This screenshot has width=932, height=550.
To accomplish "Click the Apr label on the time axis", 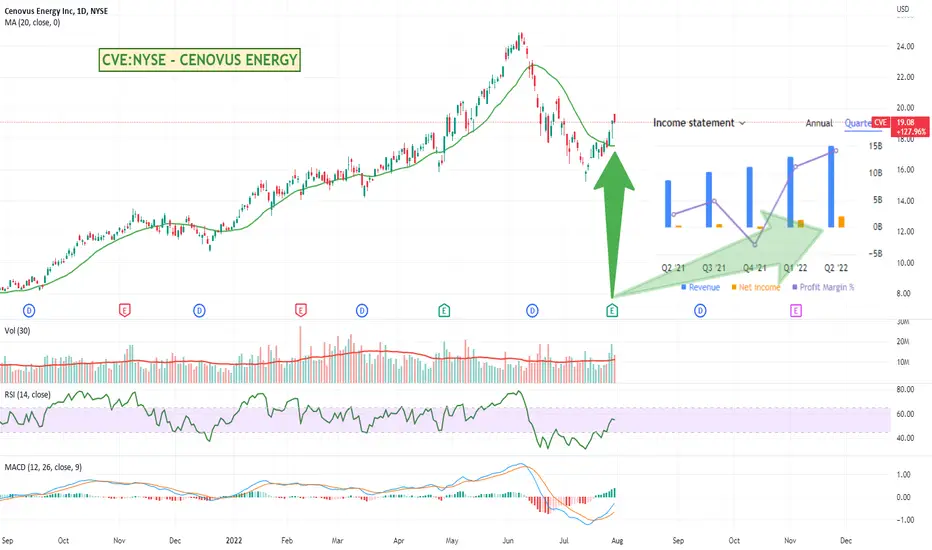I will pos(398,540).
